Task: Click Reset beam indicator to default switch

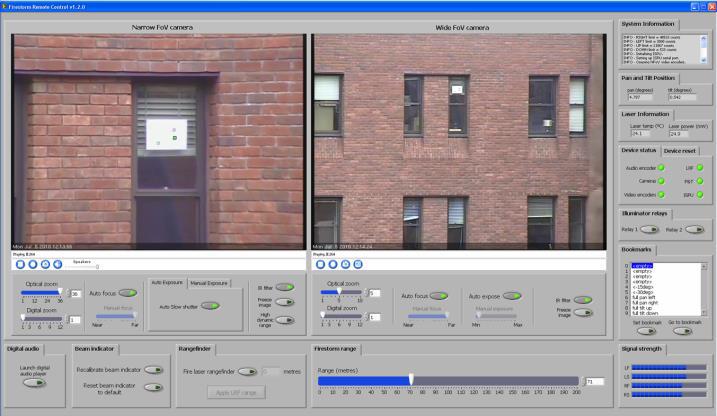Action: (x=153, y=388)
